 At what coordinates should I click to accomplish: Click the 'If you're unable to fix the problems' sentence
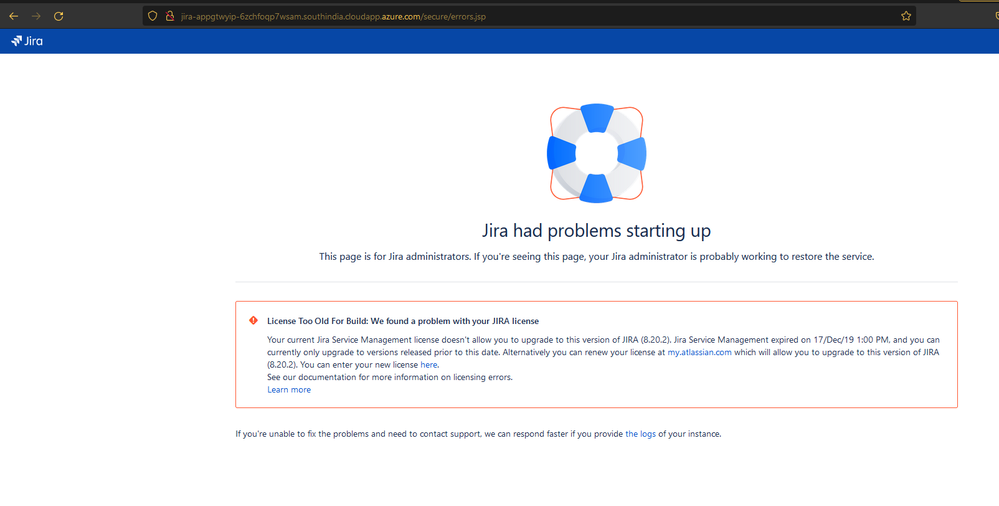pos(478,434)
